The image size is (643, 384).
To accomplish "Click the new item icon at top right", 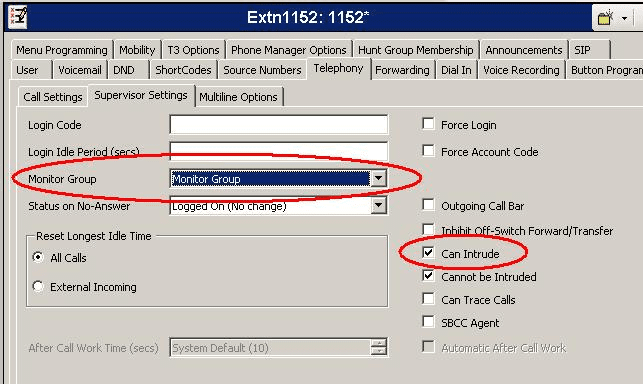I will [x=605, y=18].
